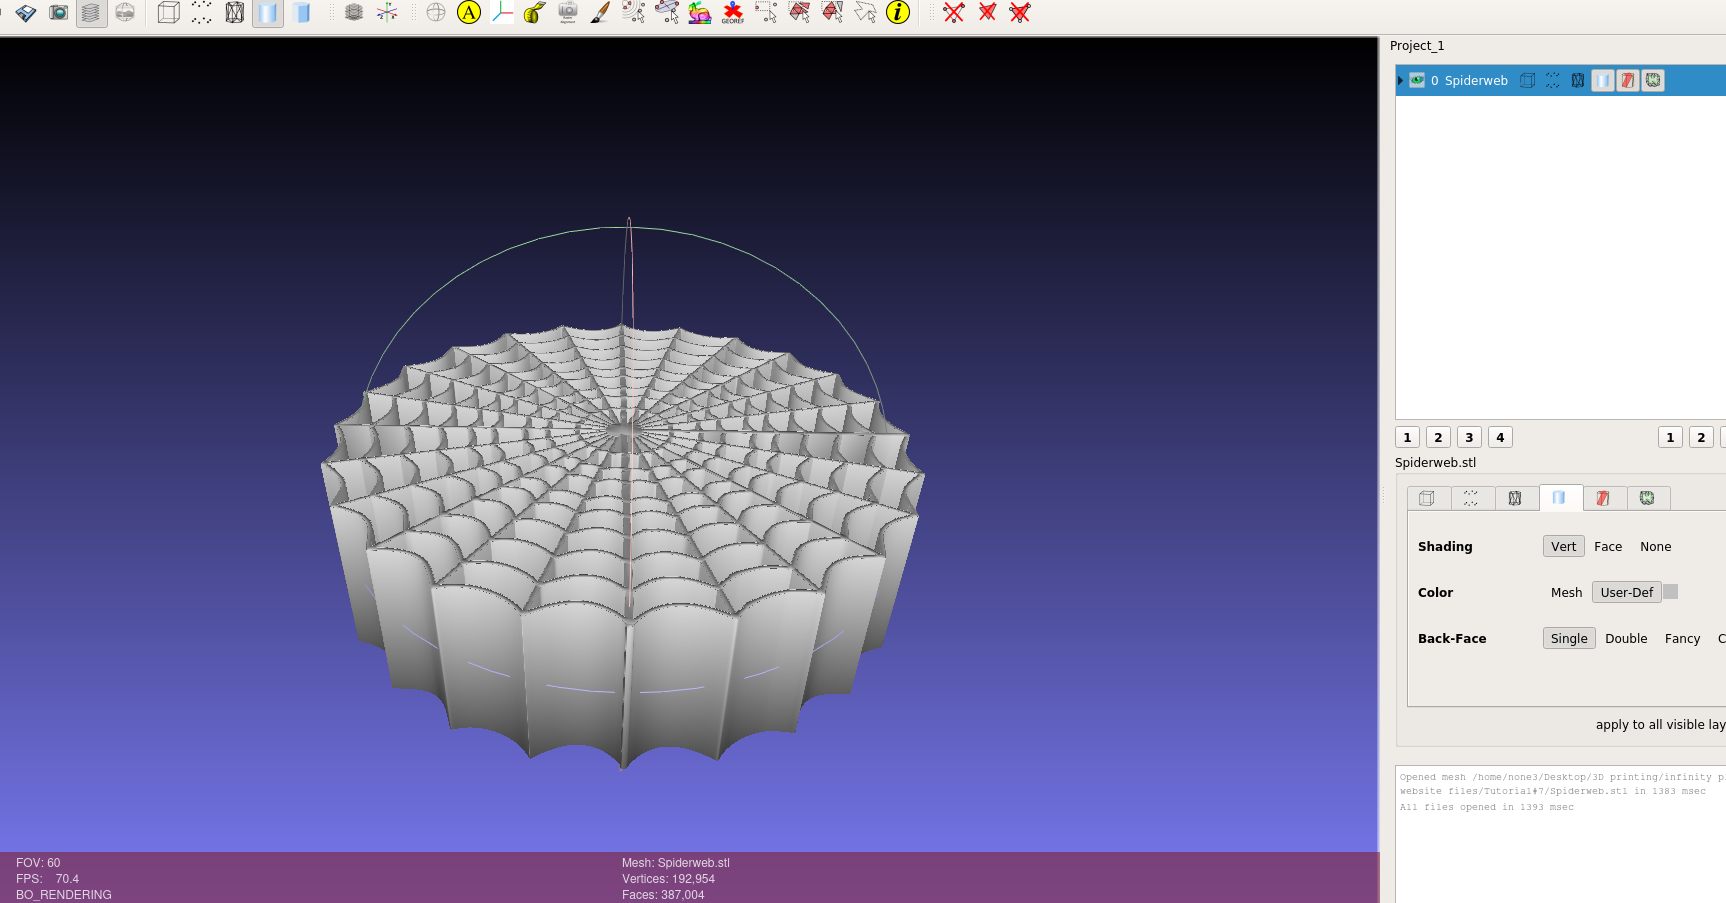
Task: Set Shading to Face
Action: 1608,547
